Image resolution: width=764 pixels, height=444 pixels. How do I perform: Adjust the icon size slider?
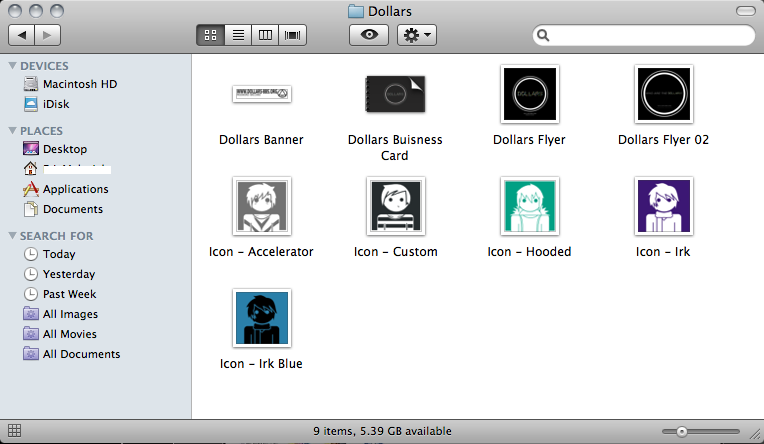click(x=682, y=431)
